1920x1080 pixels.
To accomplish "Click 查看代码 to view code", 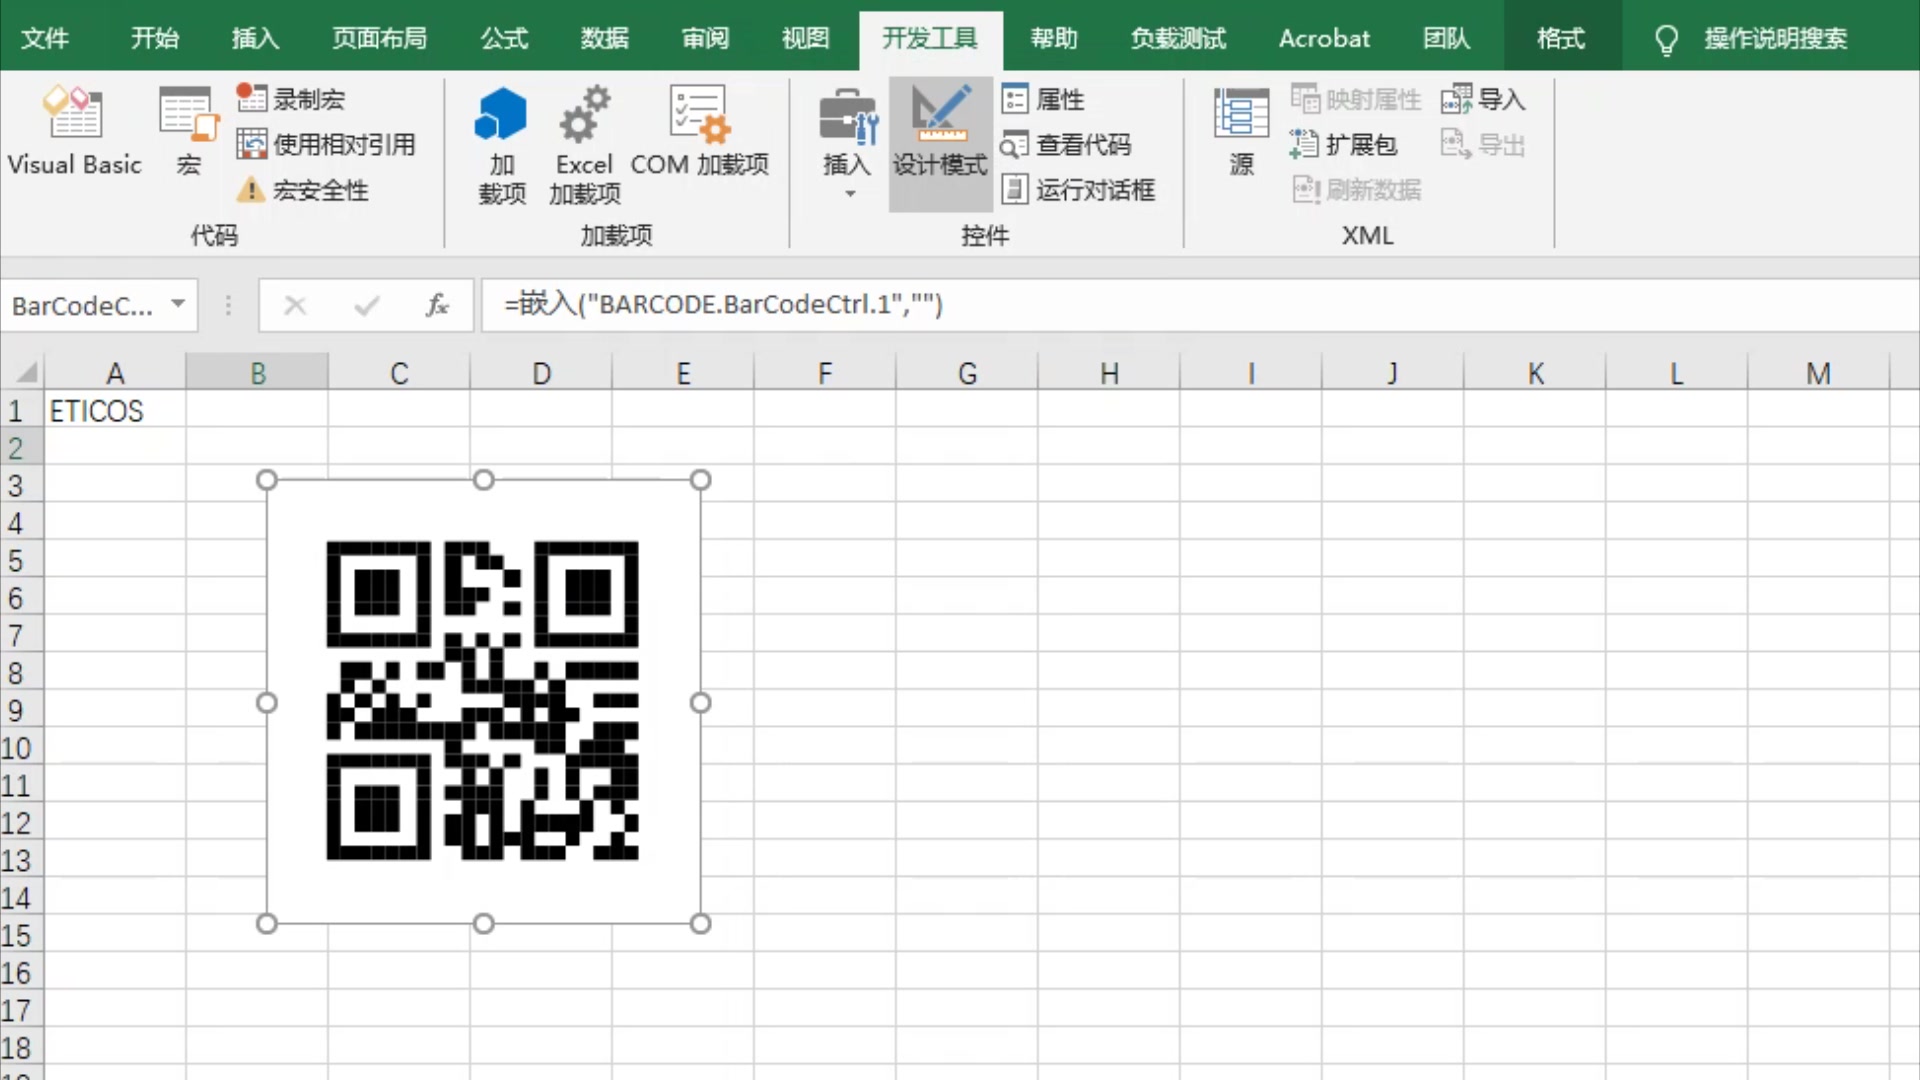I will 1066,145.
